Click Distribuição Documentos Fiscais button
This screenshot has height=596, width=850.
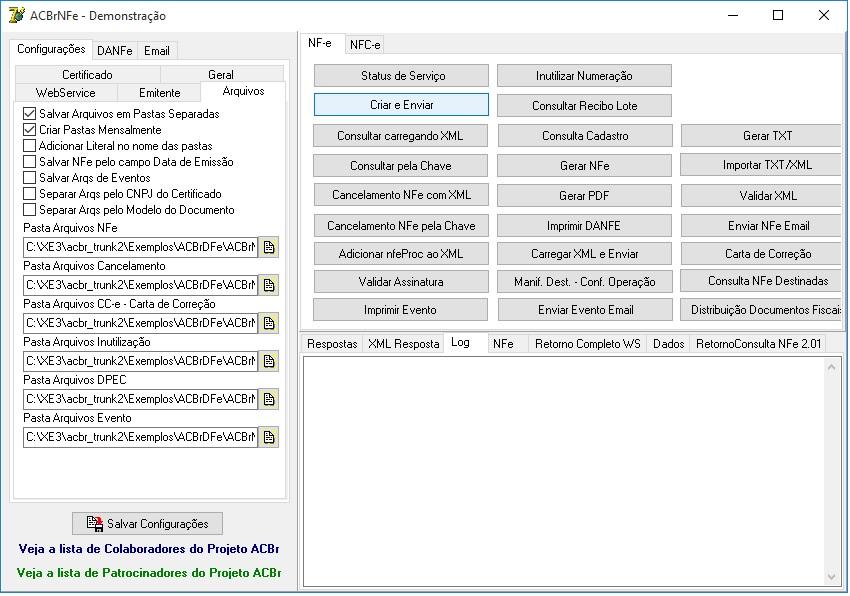pyautogui.click(x=761, y=310)
